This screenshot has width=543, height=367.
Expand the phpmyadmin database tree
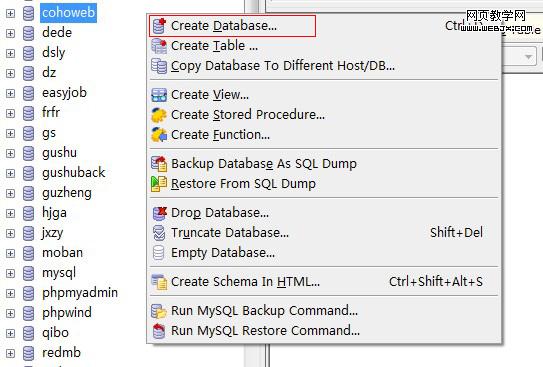(x=10, y=294)
